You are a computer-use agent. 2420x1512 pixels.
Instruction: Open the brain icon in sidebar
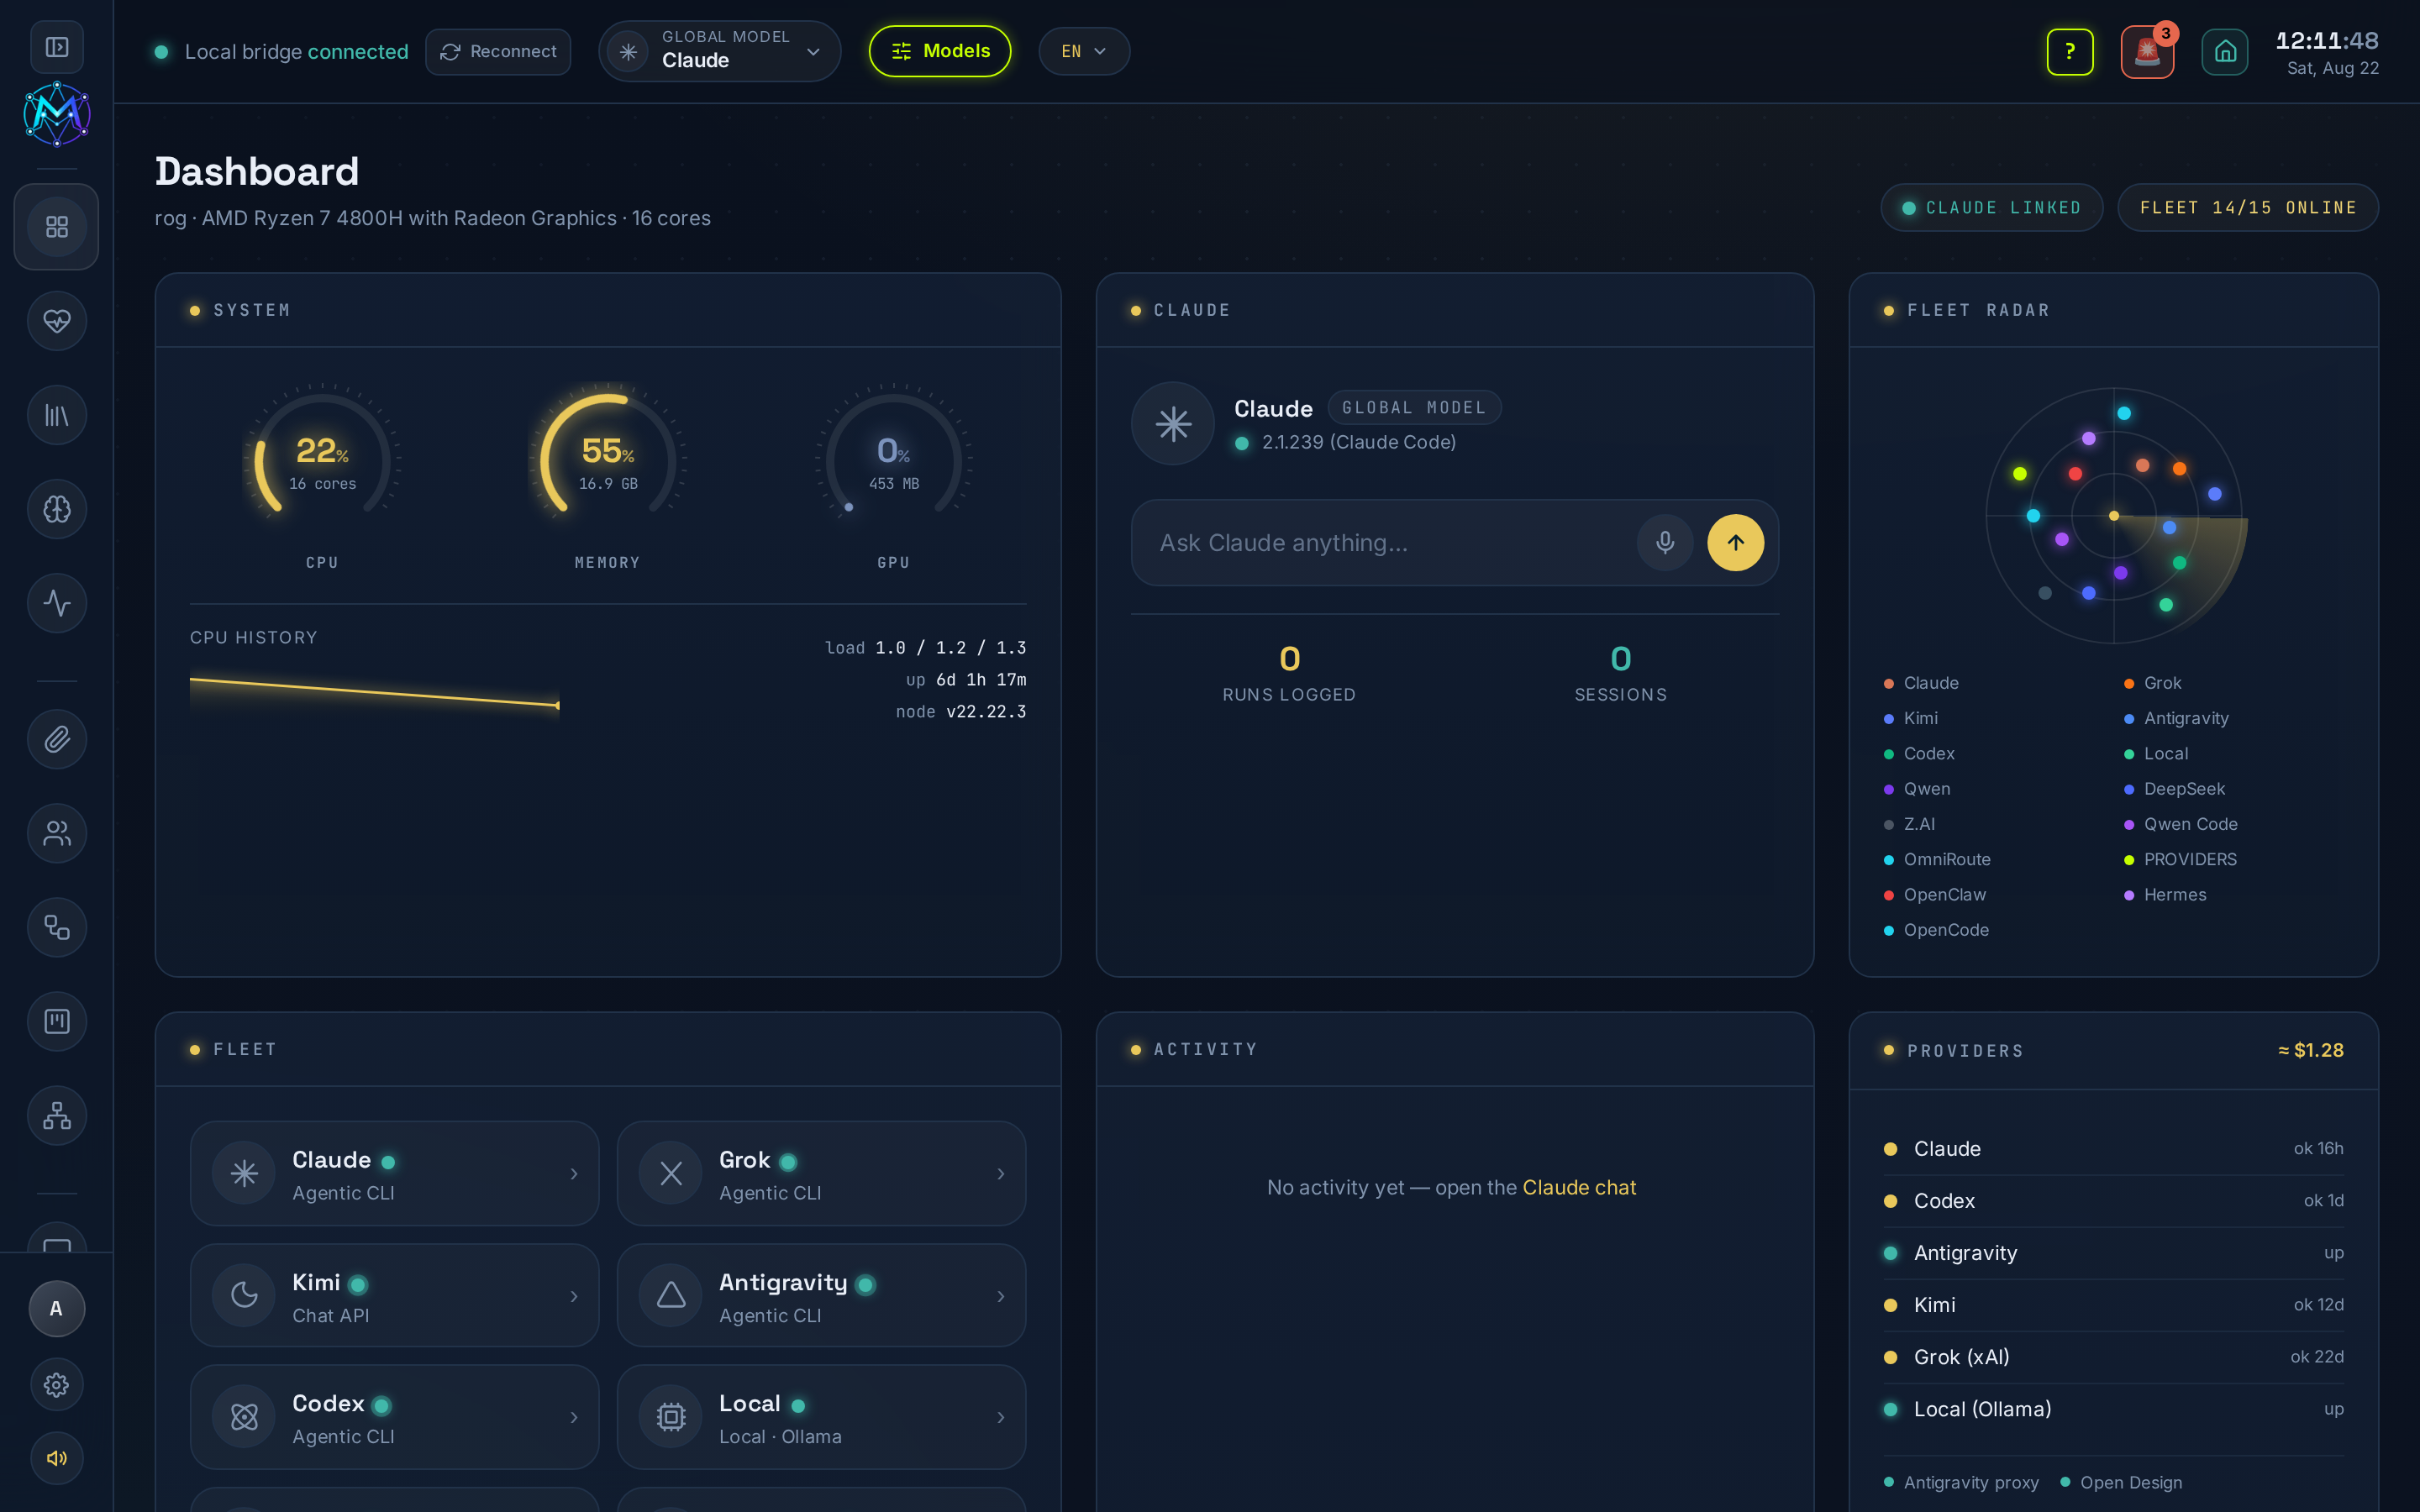[x=57, y=509]
